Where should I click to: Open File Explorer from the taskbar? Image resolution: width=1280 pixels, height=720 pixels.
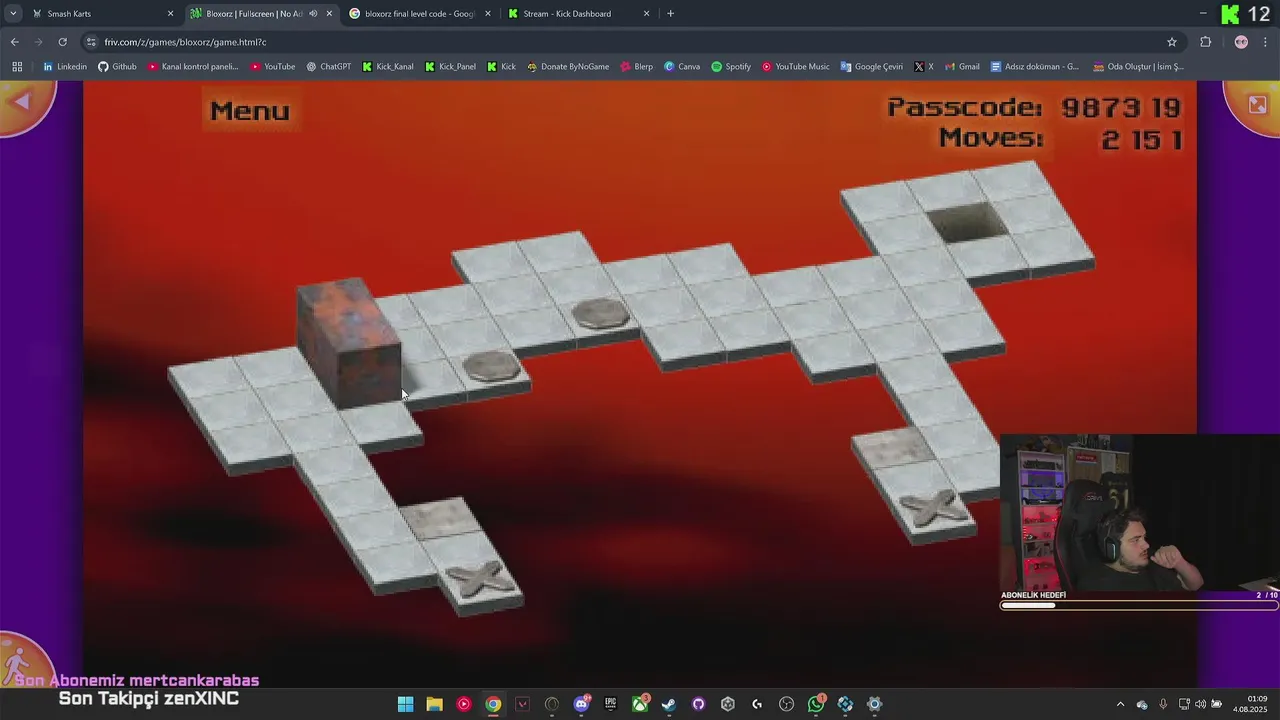pyautogui.click(x=434, y=704)
